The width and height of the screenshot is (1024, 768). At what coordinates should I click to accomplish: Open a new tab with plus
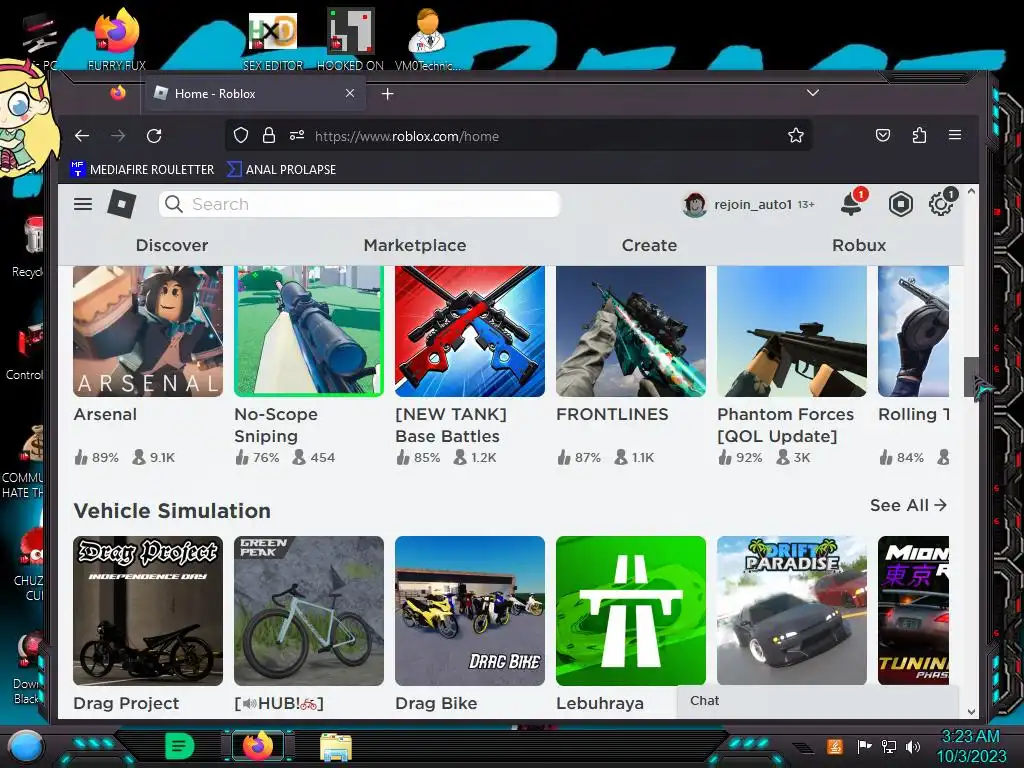coord(387,94)
